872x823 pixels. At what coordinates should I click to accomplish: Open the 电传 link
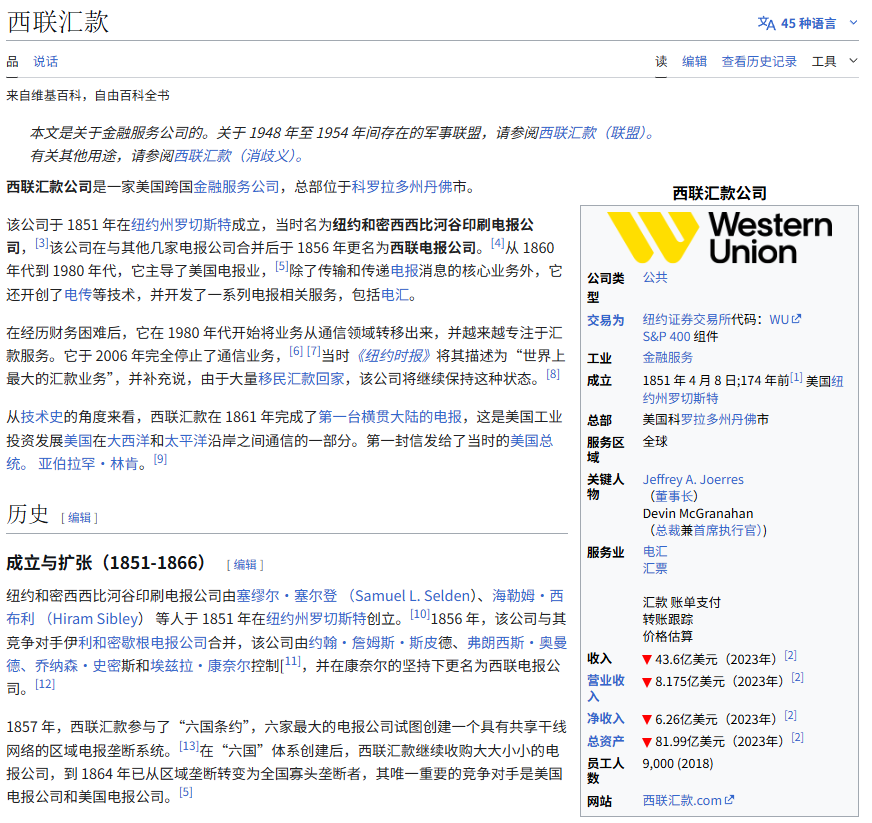tap(78, 295)
